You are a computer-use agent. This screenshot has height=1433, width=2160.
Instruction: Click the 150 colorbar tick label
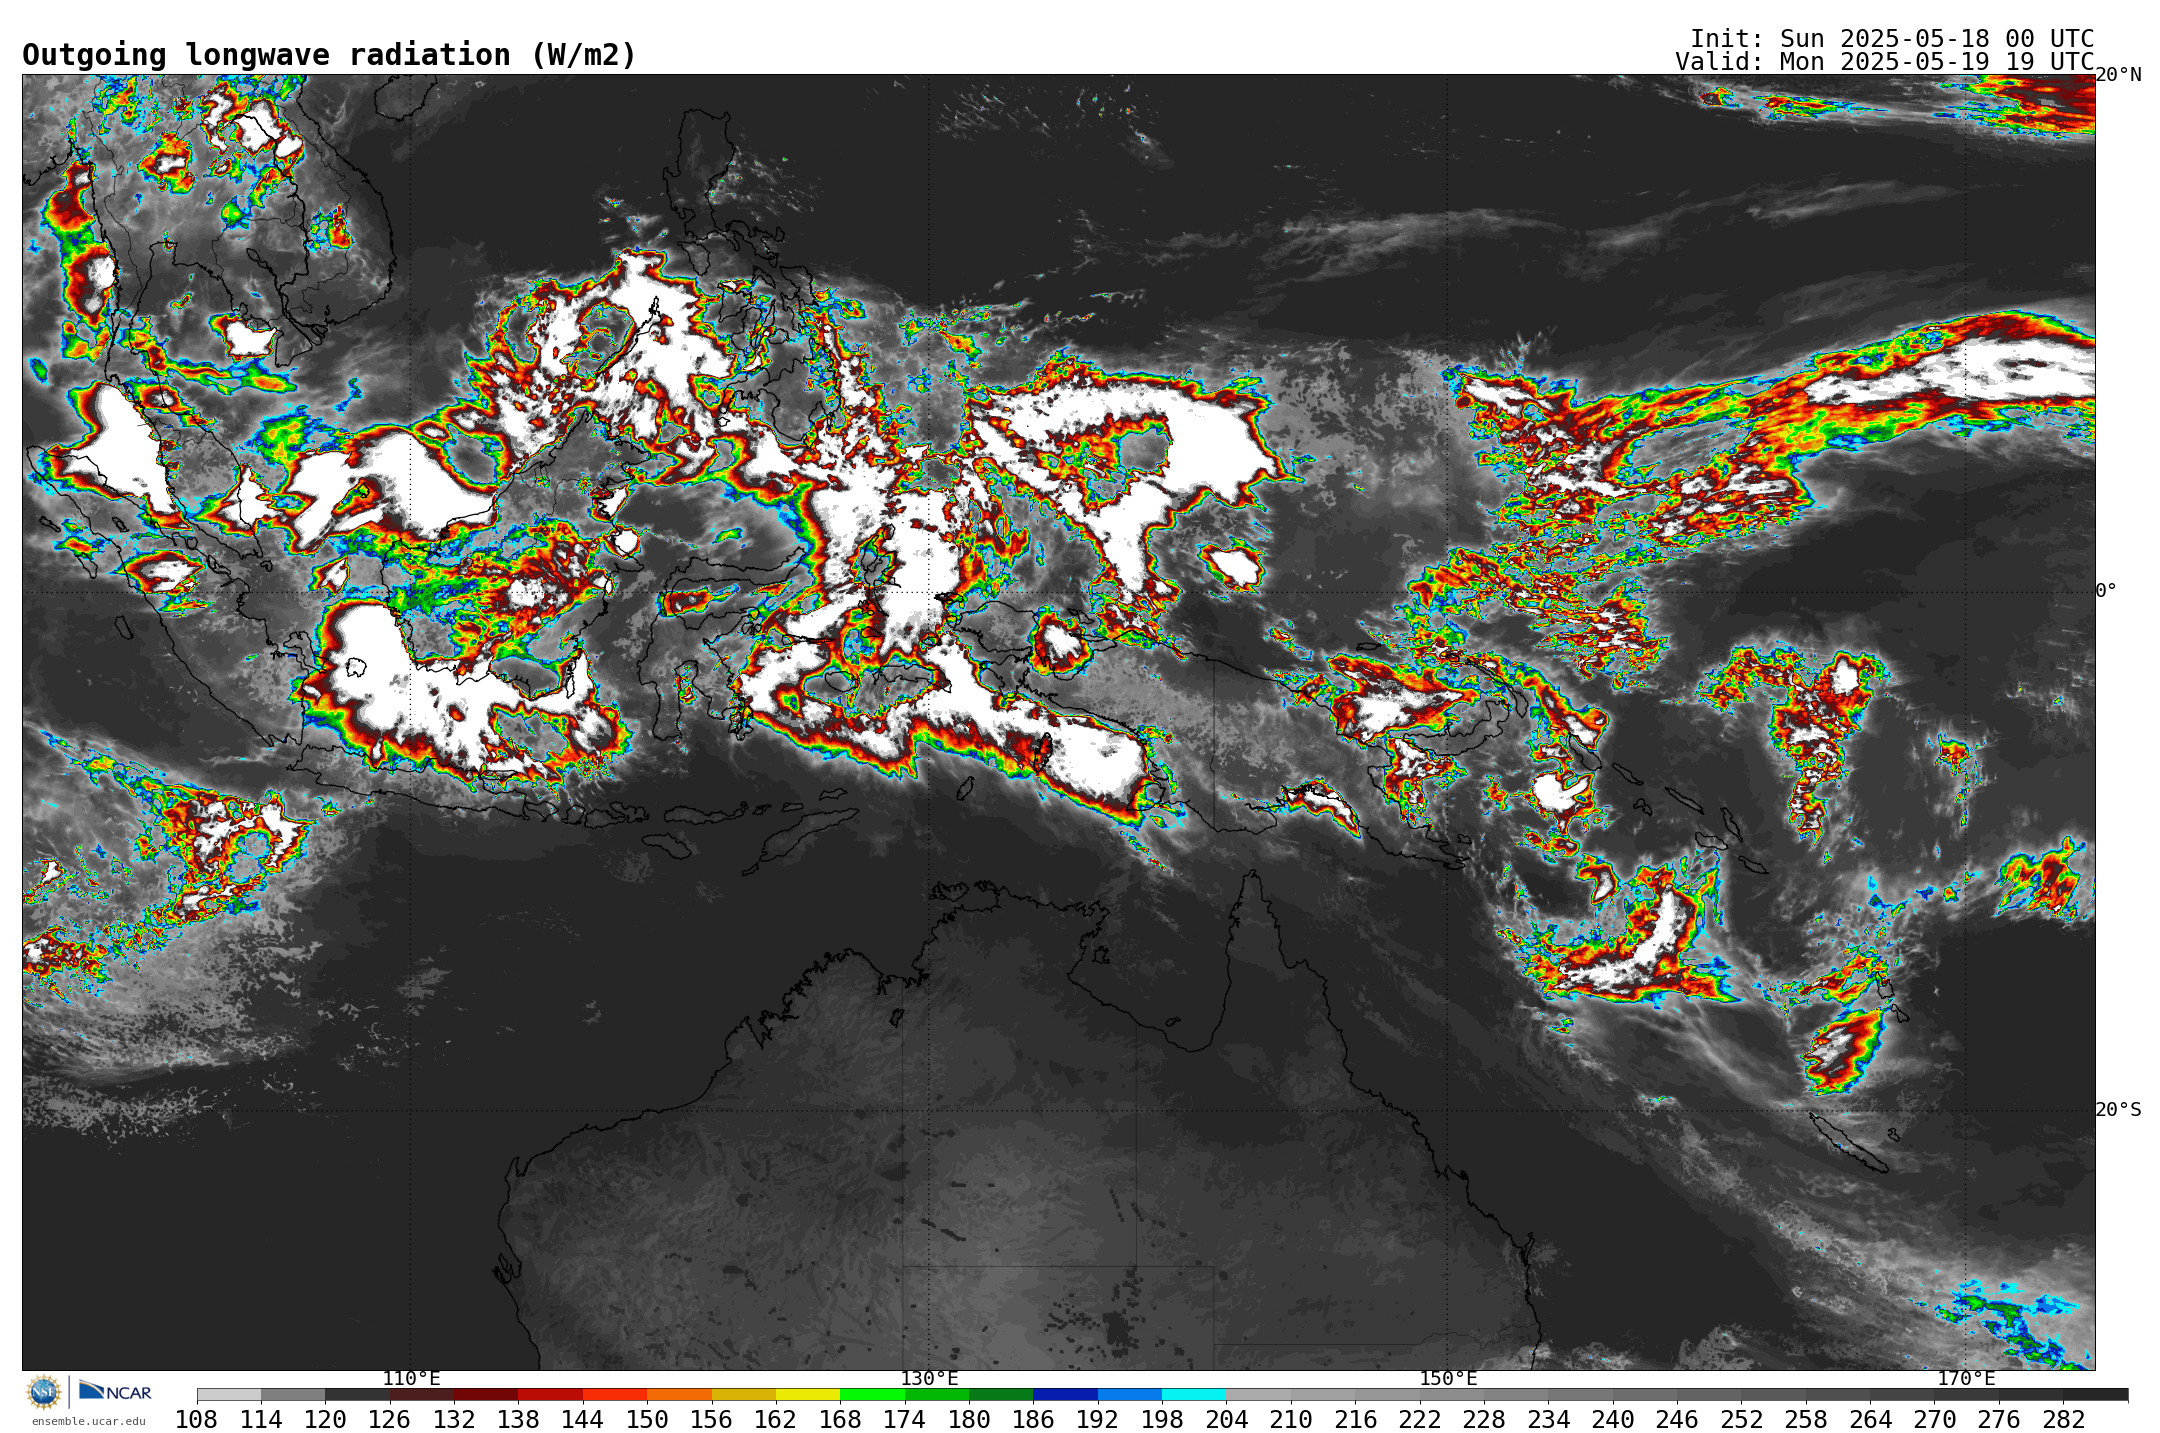(x=647, y=1420)
